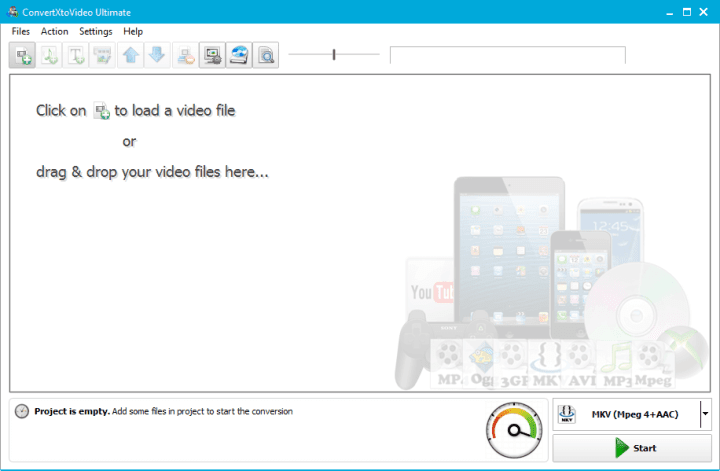Click the add audio track icon
The height and width of the screenshot is (471, 720).
coord(49,55)
